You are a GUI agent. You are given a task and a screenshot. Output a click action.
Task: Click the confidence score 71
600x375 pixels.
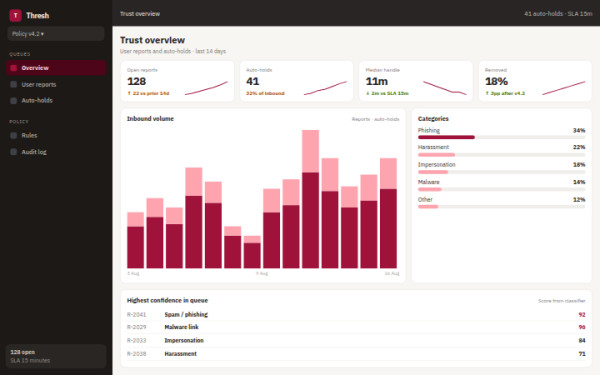point(582,354)
